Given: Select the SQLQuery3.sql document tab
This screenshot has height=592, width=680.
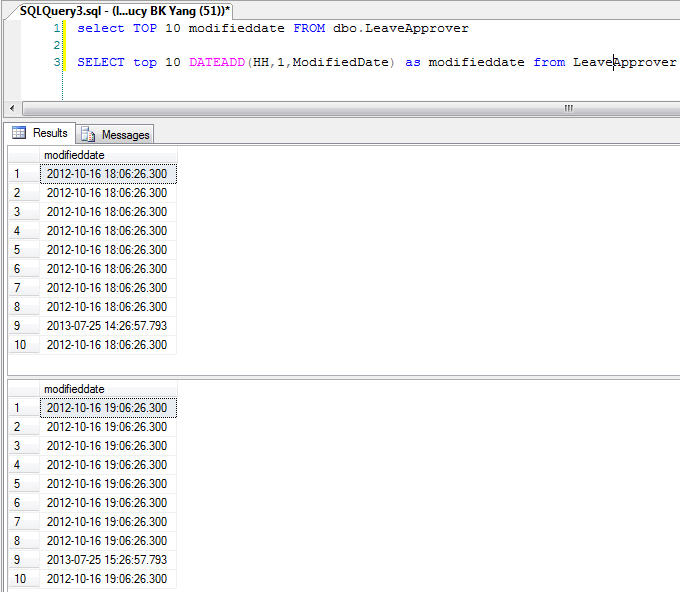Looking at the screenshot, I should pyautogui.click(x=124, y=10).
